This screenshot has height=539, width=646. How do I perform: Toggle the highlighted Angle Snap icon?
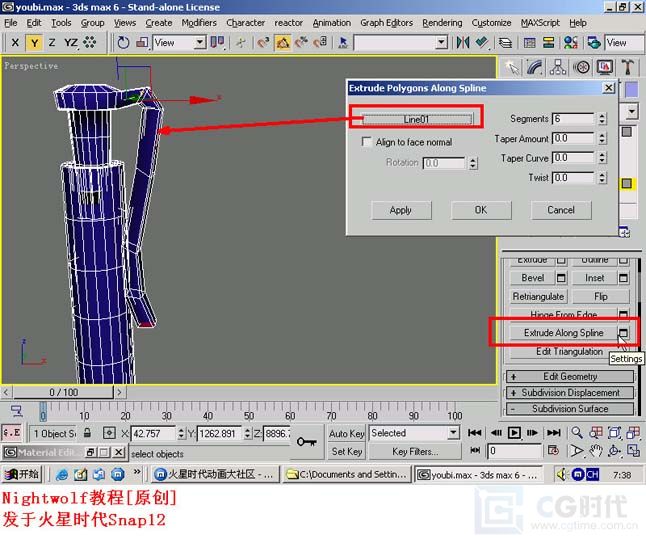[x=283, y=42]
